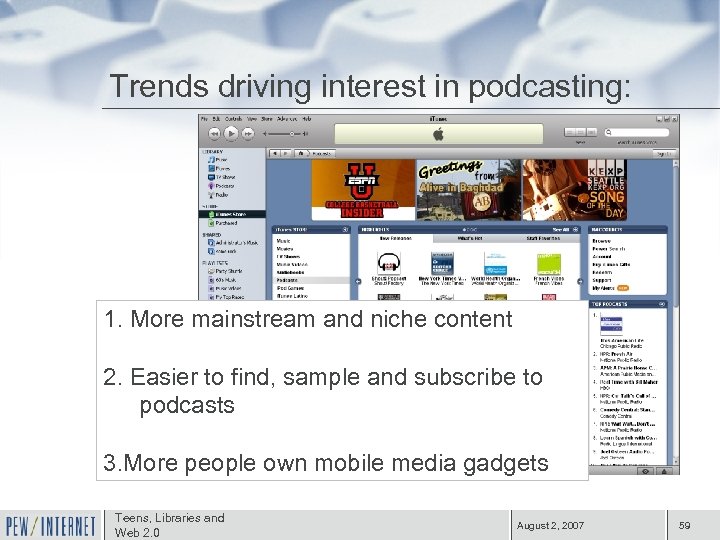This screenshot has width=720, height=540.
Task: Open the View menu
Action: click(252, 118)
